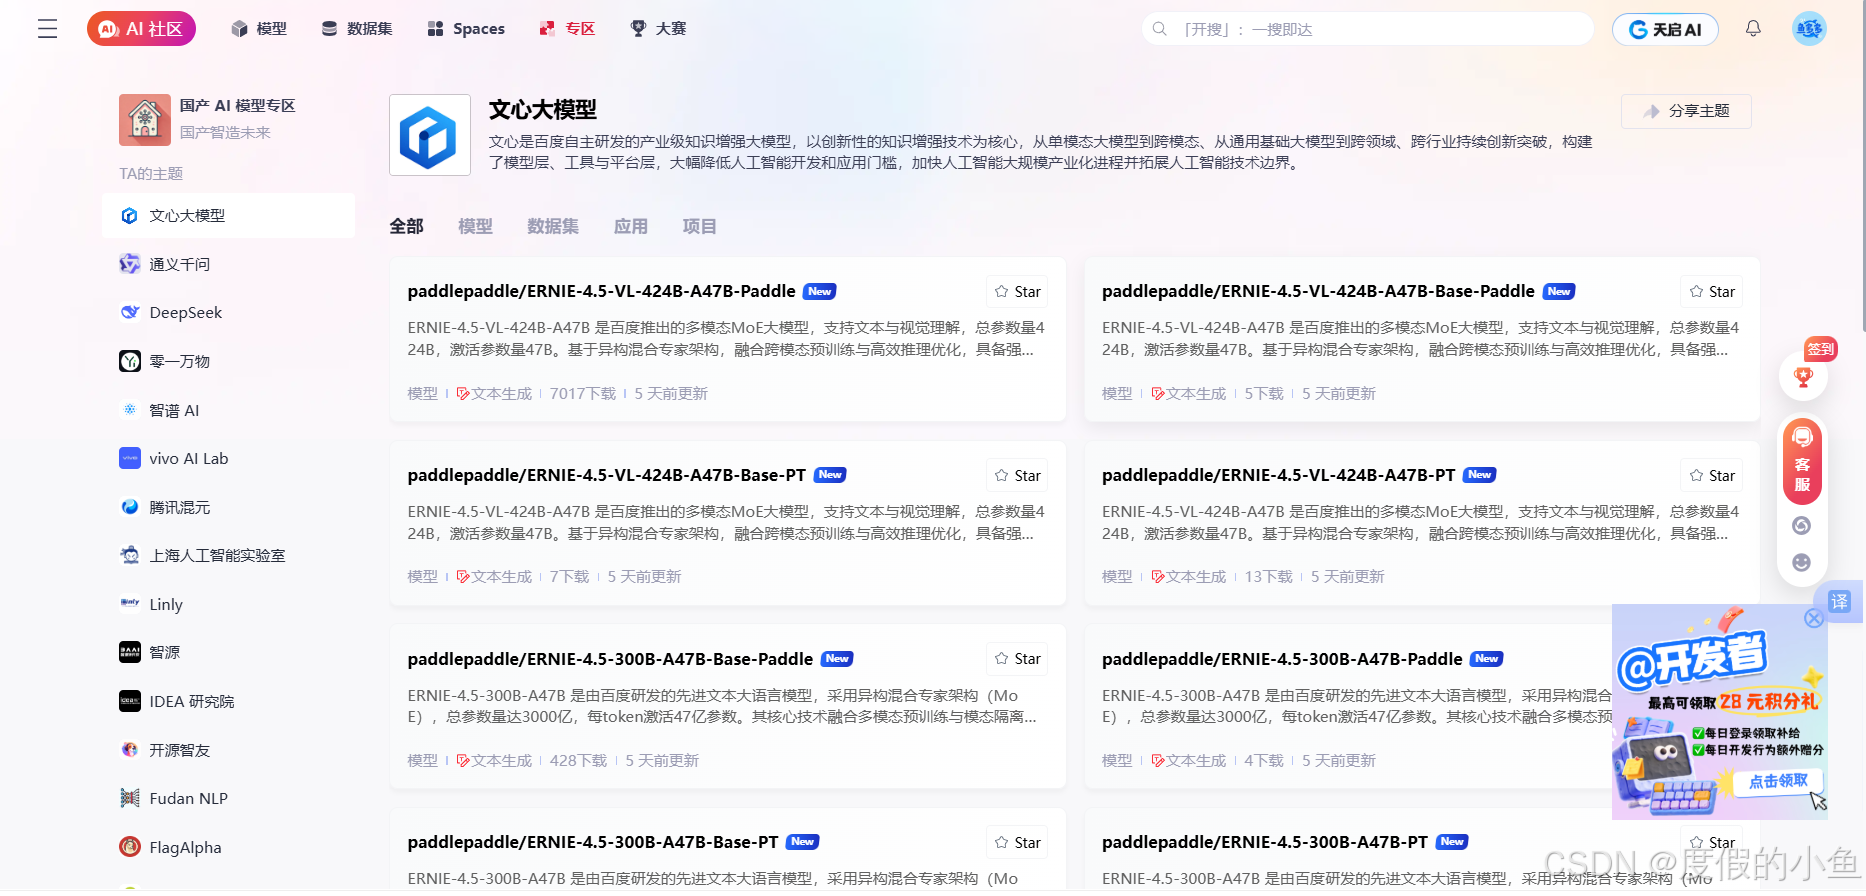Open ERNIE-4.5-300B-A47B-Paddle model link
Image resolution: width=1866 pixels, height=896 pixels.
point(1282,659)
